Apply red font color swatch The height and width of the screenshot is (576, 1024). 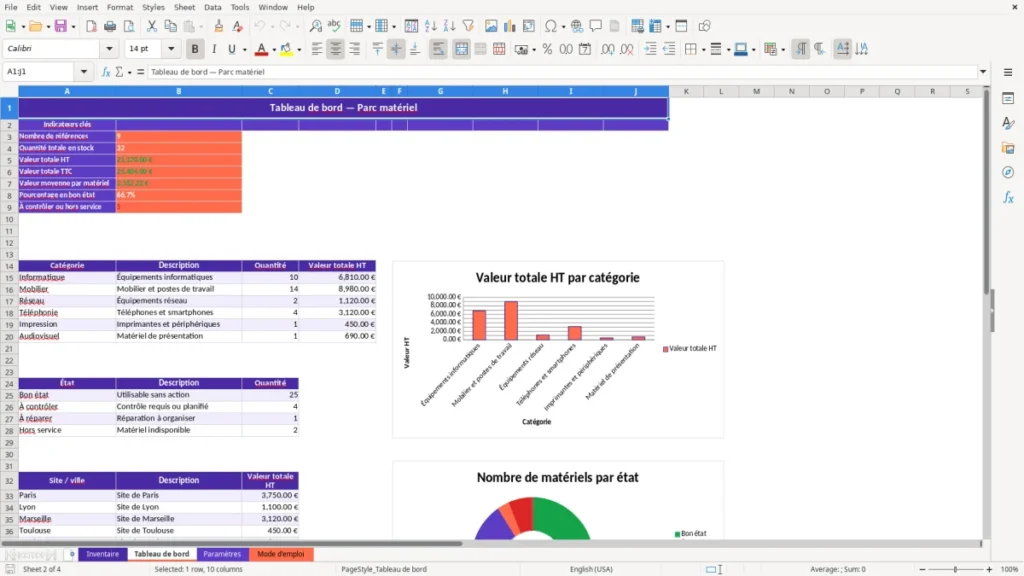[x=261, y=49]
